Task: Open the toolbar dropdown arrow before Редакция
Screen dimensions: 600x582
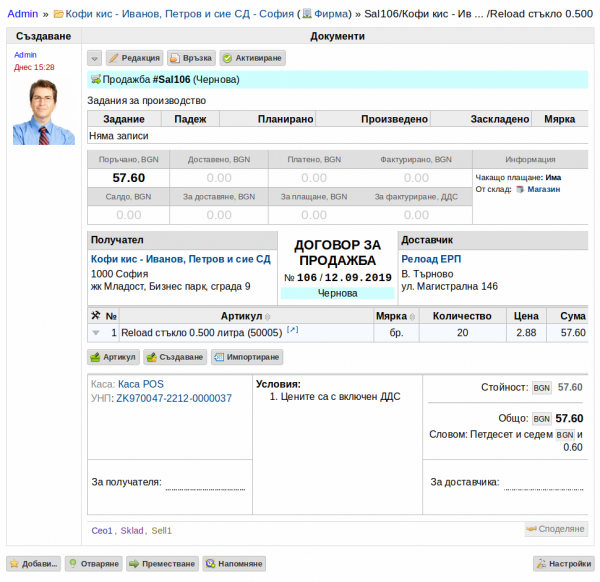Action: coord(94,58)
